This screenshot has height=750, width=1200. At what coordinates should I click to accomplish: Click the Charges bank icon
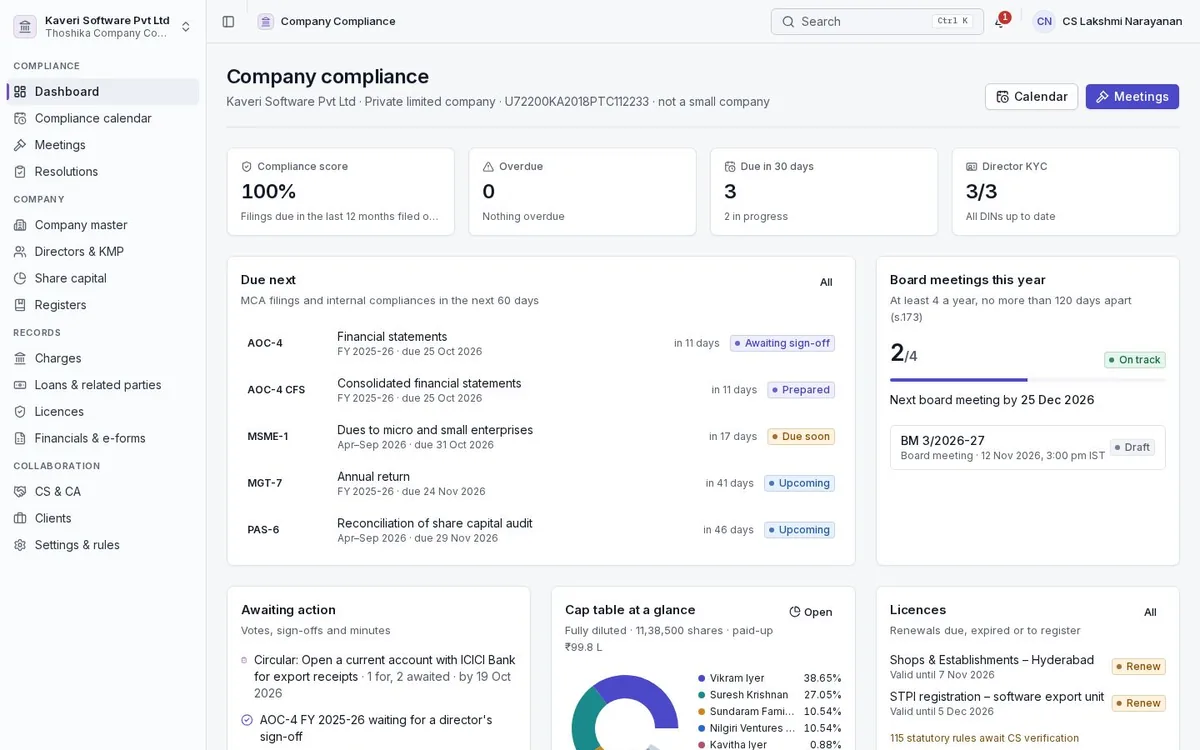click(20, 358)
